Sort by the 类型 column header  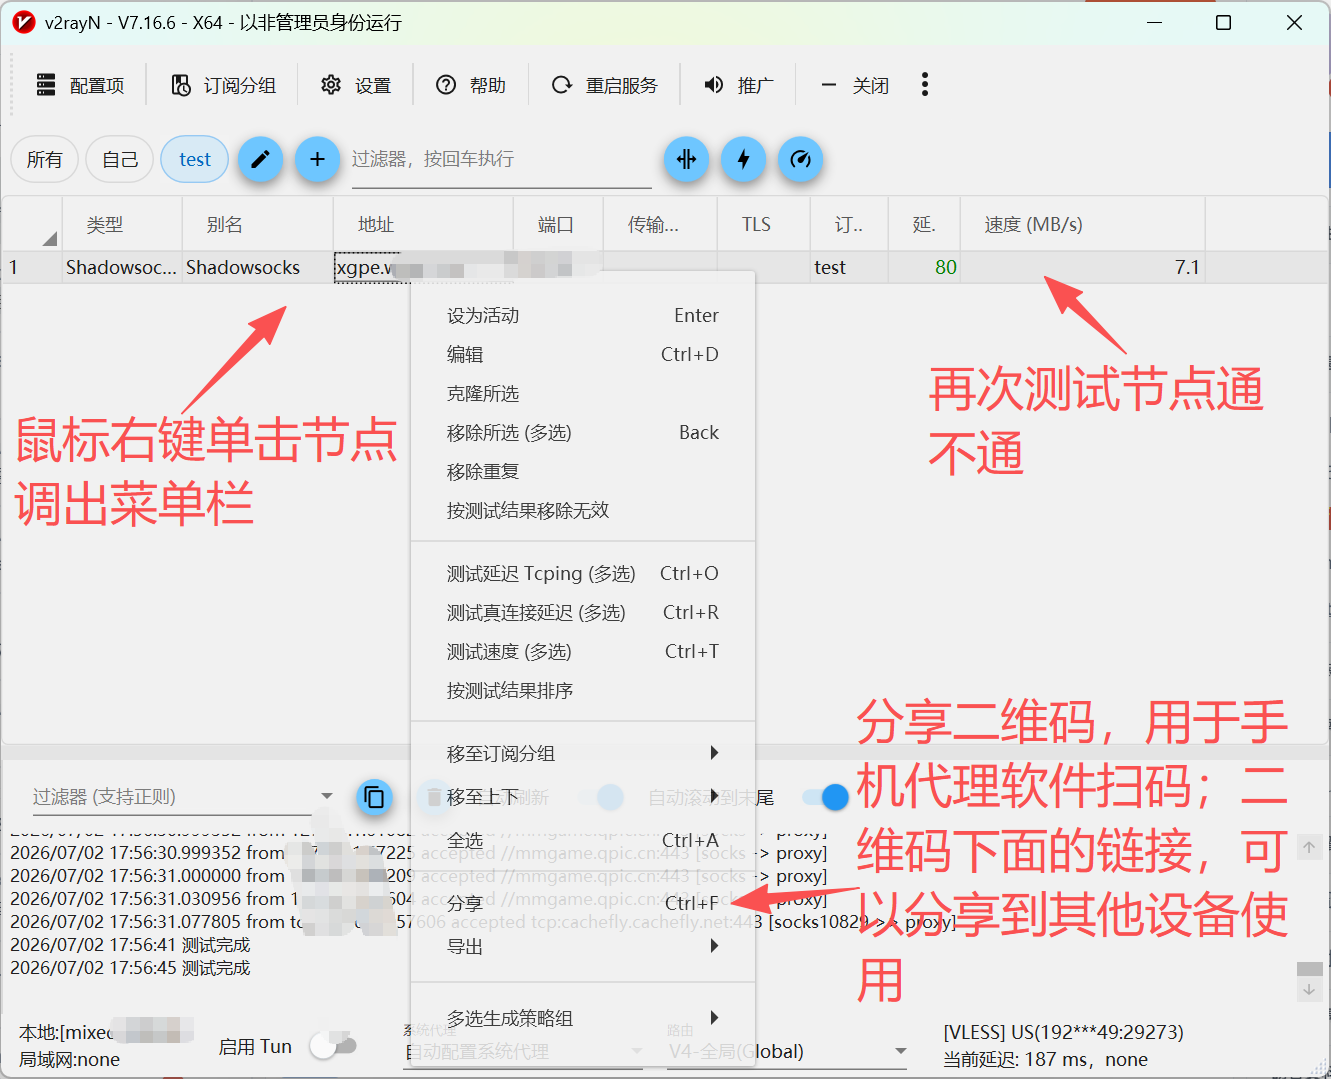pyautogui.click(x=122, y=224)
